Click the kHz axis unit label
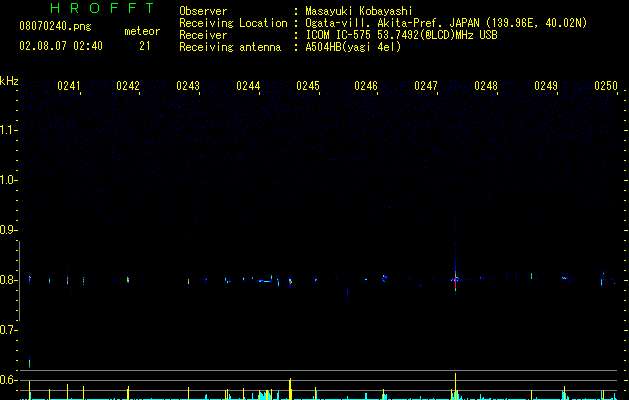Viewport: 629px width, 400px height. (9, 81)
